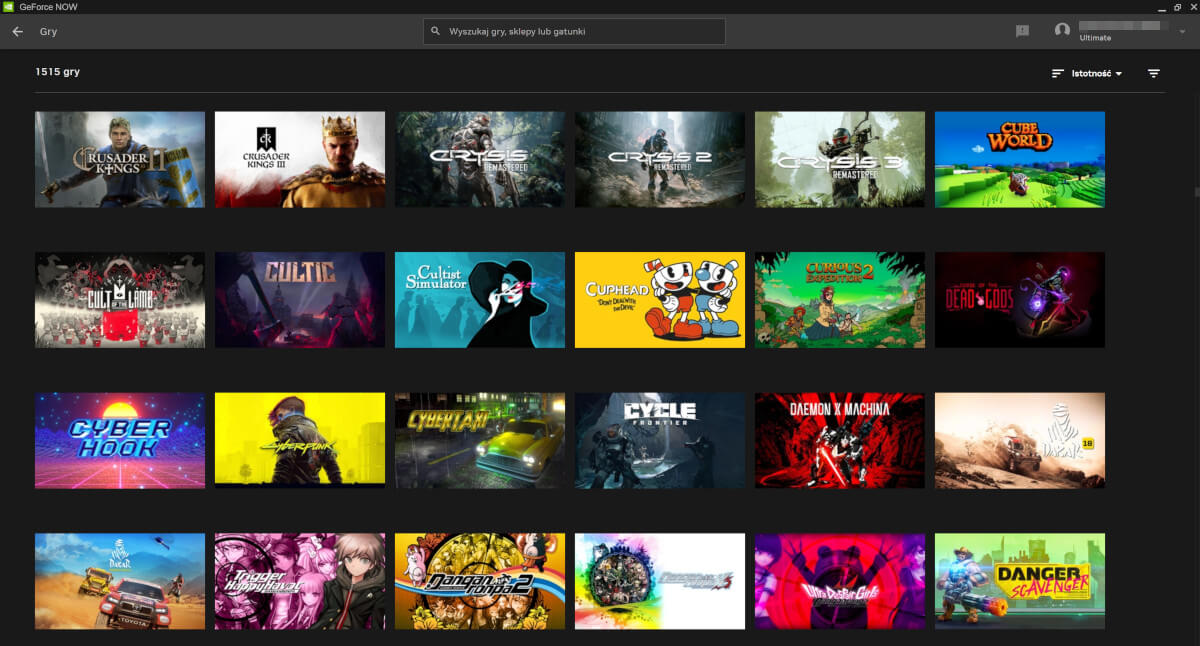This screenshot has width=1200, height=646.
Task: Open the feedback icon near the profile
Action: 1021,31
